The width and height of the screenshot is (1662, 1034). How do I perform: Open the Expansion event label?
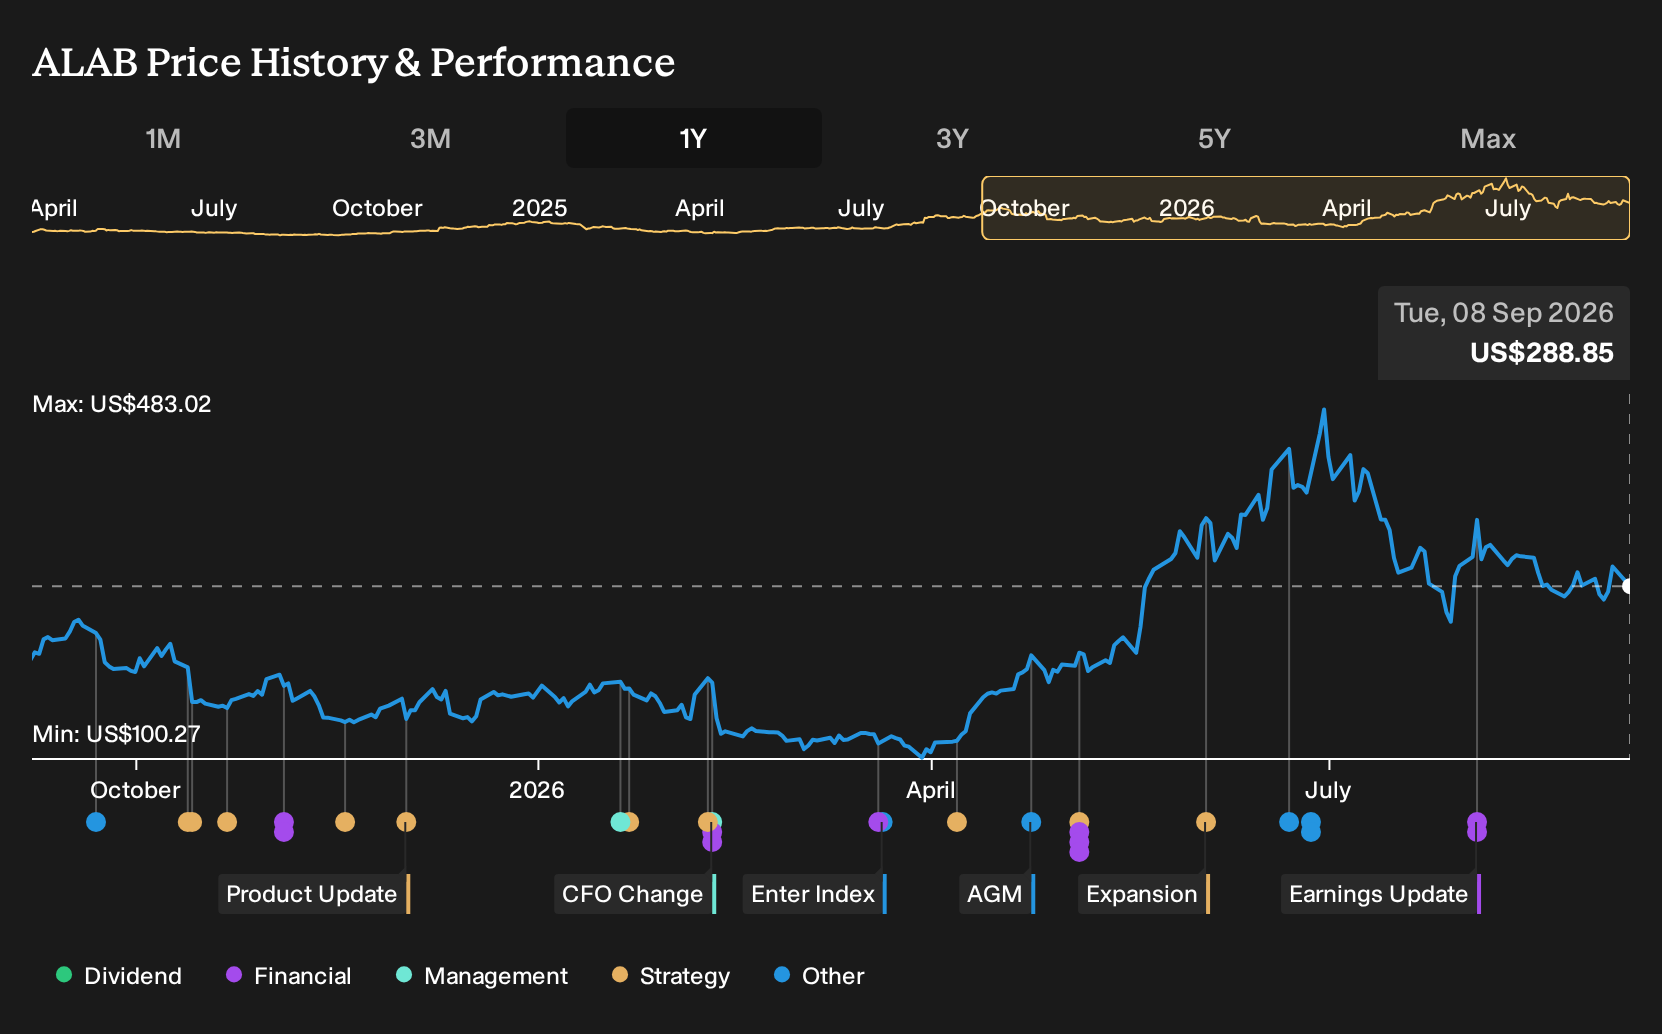pyautogui.click(x=1144, y=894)
